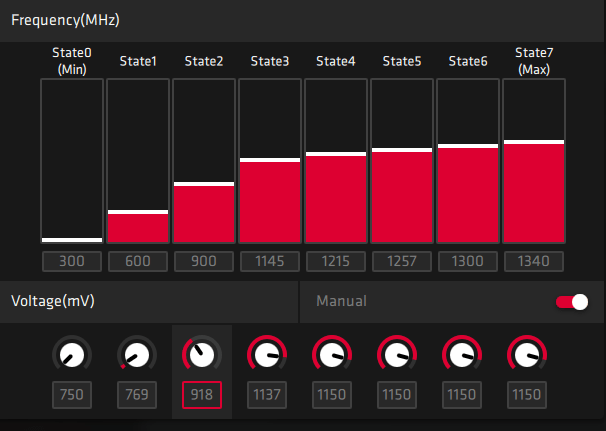Edit the 1257 frequency field
The width and height of the screenshot is (606, 431).
[x=402, y=261]
